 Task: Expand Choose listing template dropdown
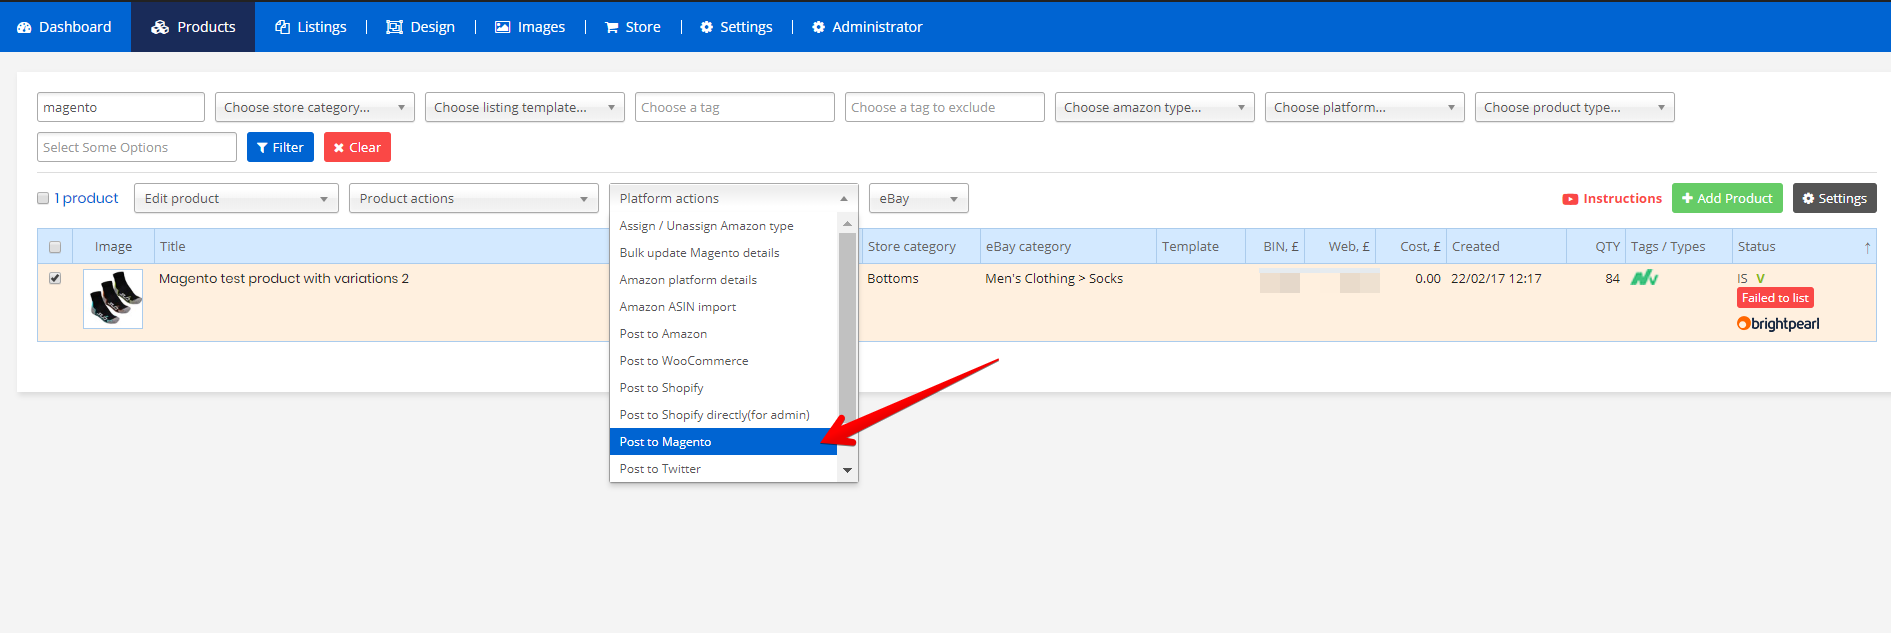(x=525, y=107)
